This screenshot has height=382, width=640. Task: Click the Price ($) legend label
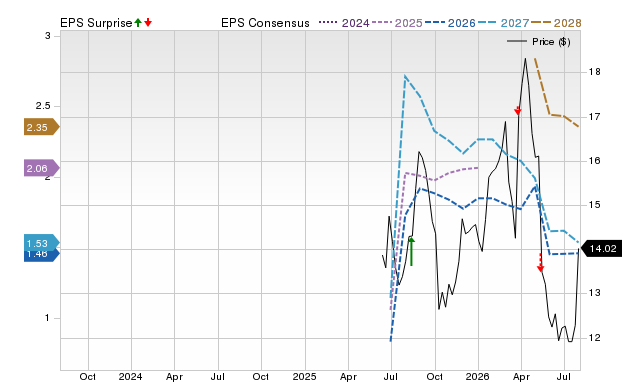coord(551,42)
